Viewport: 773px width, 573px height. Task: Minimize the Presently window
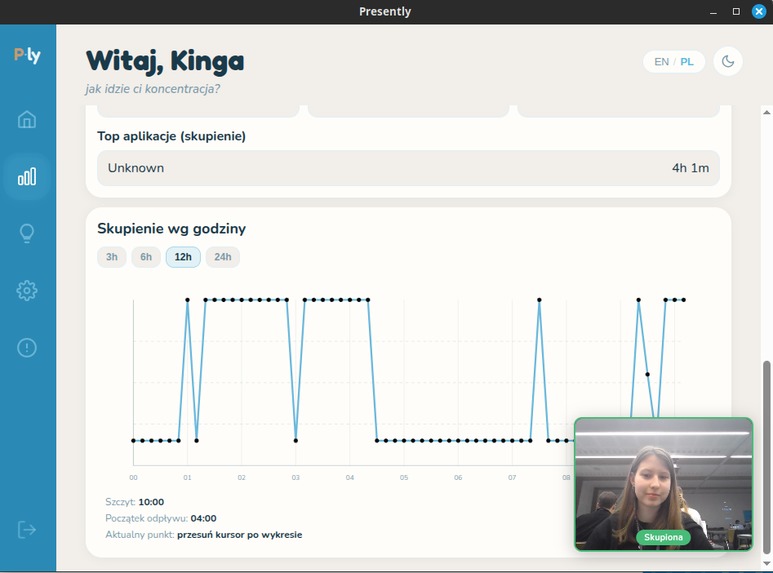click(713, 12)
